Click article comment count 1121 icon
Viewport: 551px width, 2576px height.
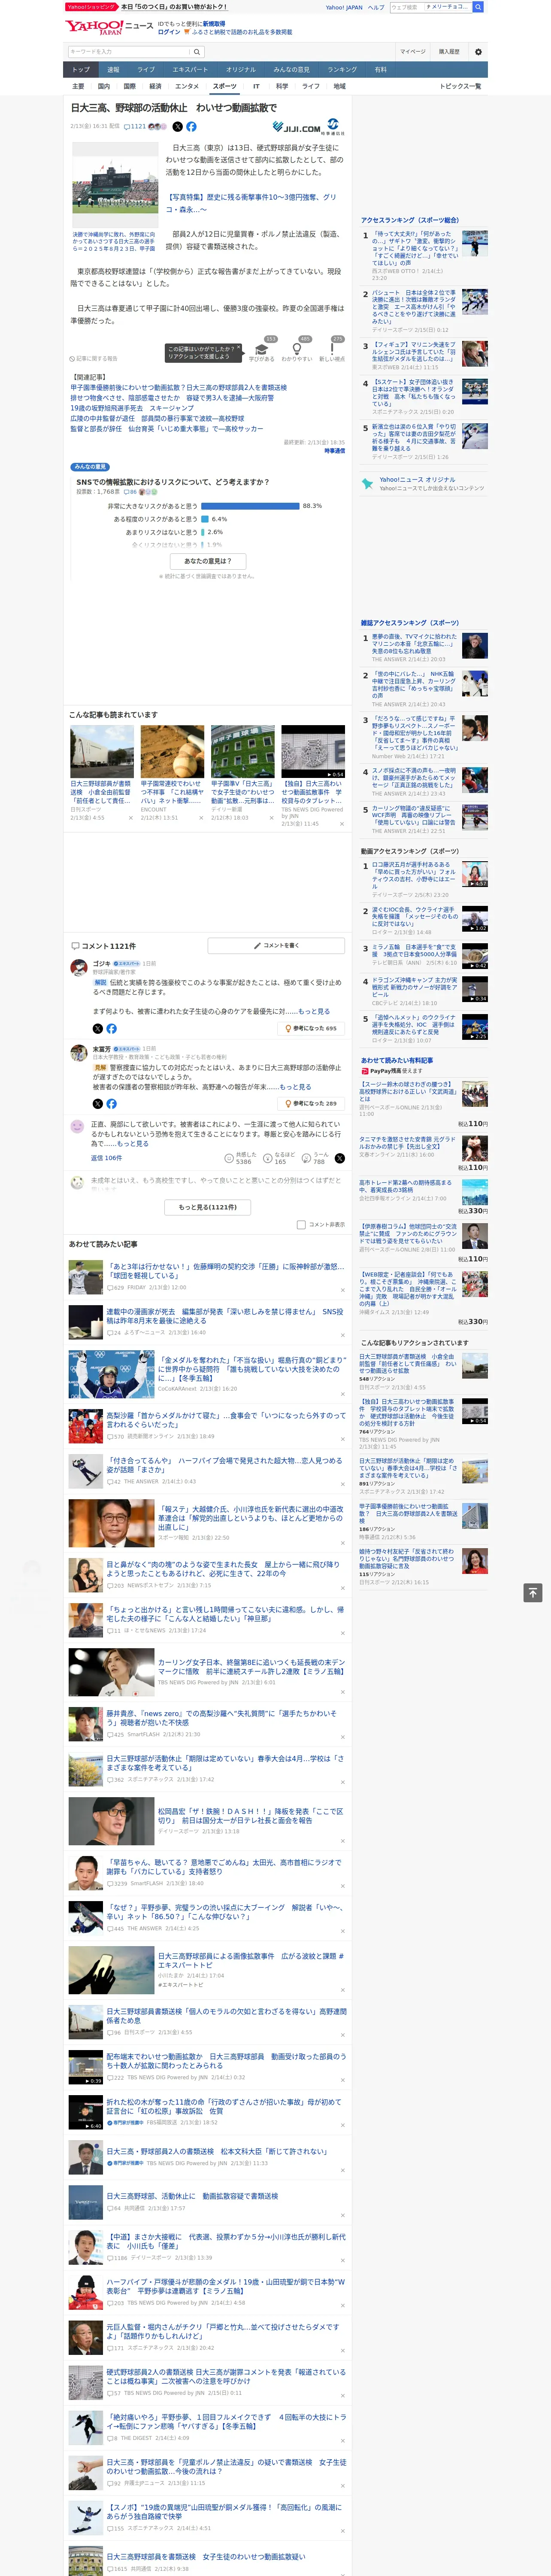coord(136,127)
